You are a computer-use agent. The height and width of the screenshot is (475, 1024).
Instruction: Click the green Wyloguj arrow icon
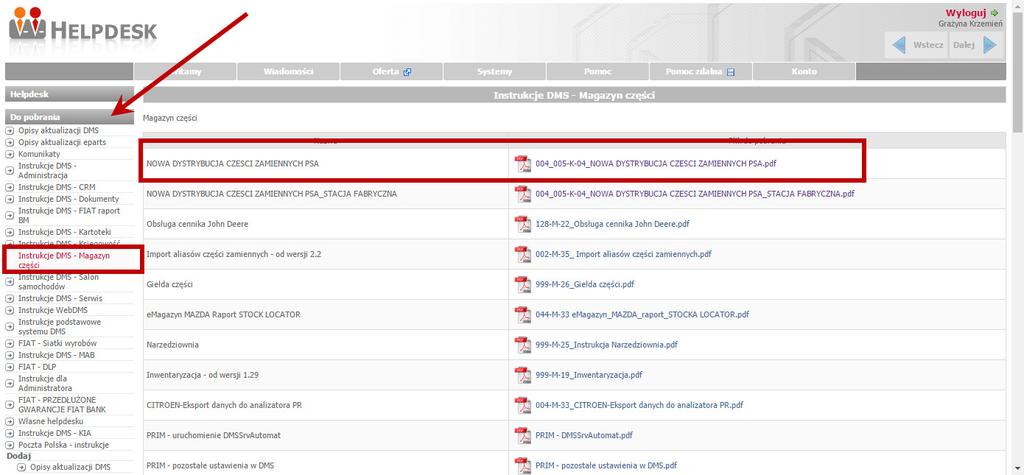click(x=995, y=12)
